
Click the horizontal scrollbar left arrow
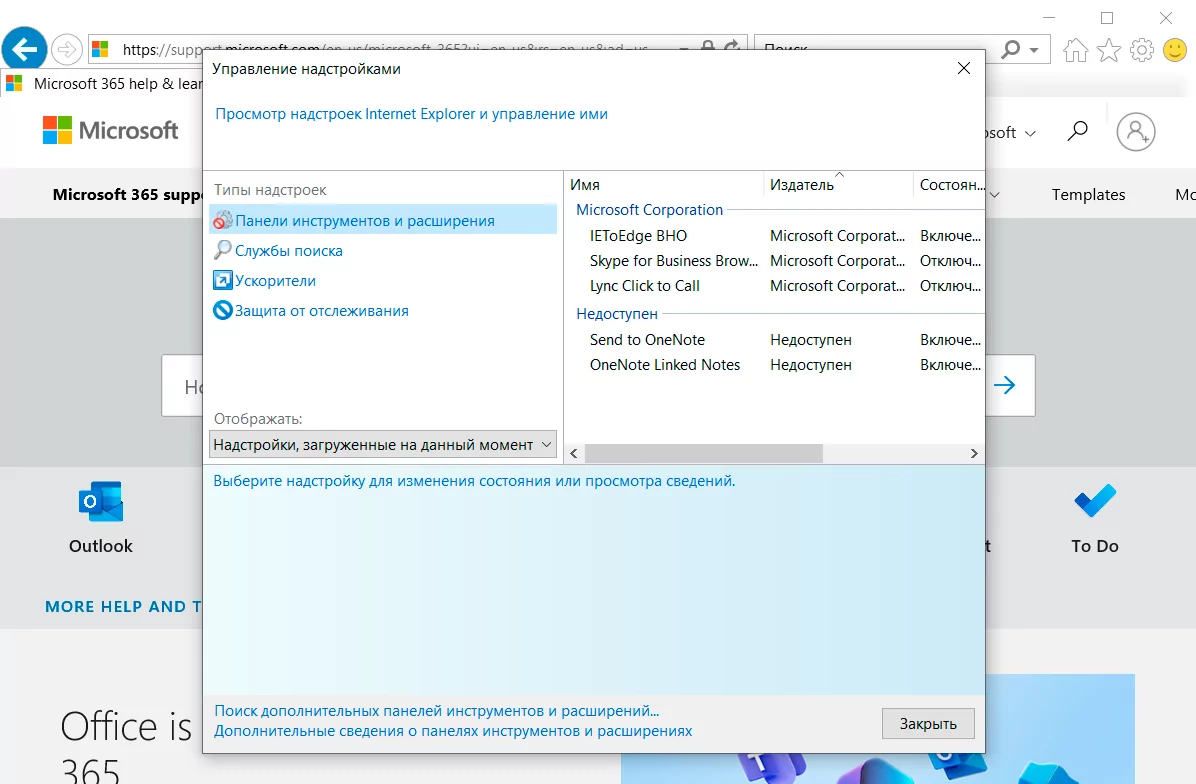click(x=574, y=454)
